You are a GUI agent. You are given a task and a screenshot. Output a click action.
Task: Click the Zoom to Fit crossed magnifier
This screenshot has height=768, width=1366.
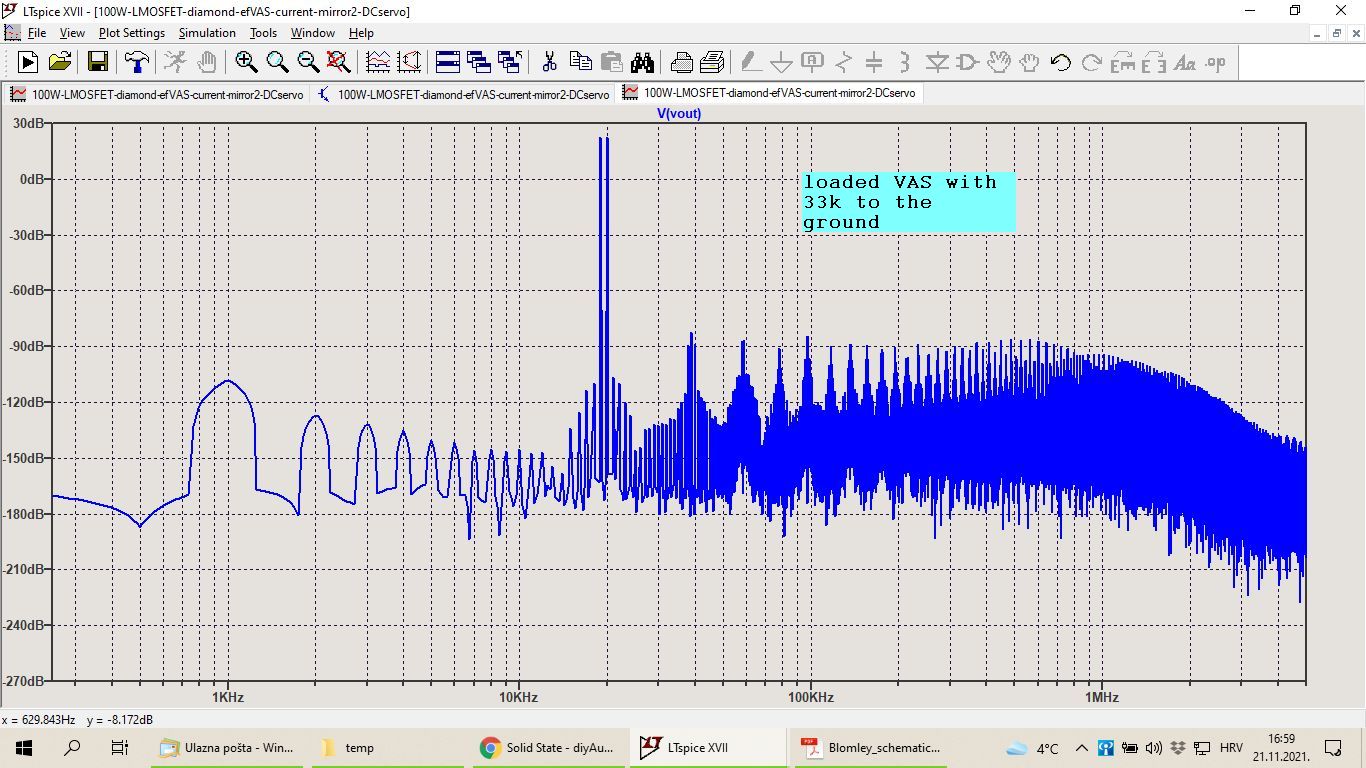click(x=339, y=62)
